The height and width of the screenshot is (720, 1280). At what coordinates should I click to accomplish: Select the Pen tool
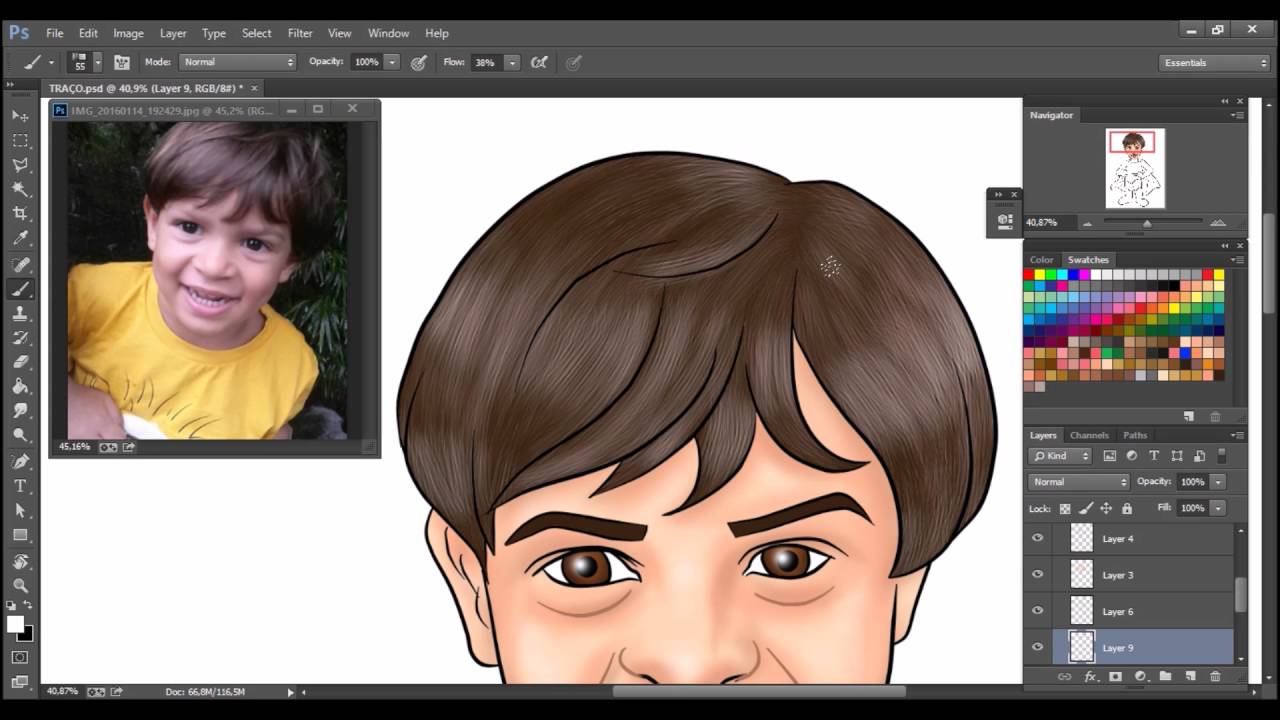20,462
